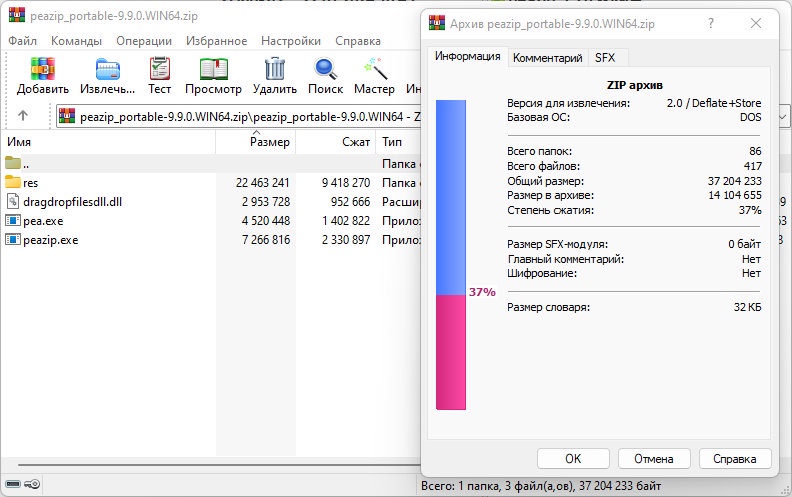The height and width of the screenshot is (497, 792).
Task: Click the Добавить (Add) toolbar icon
Action: [x=42, y=69]
